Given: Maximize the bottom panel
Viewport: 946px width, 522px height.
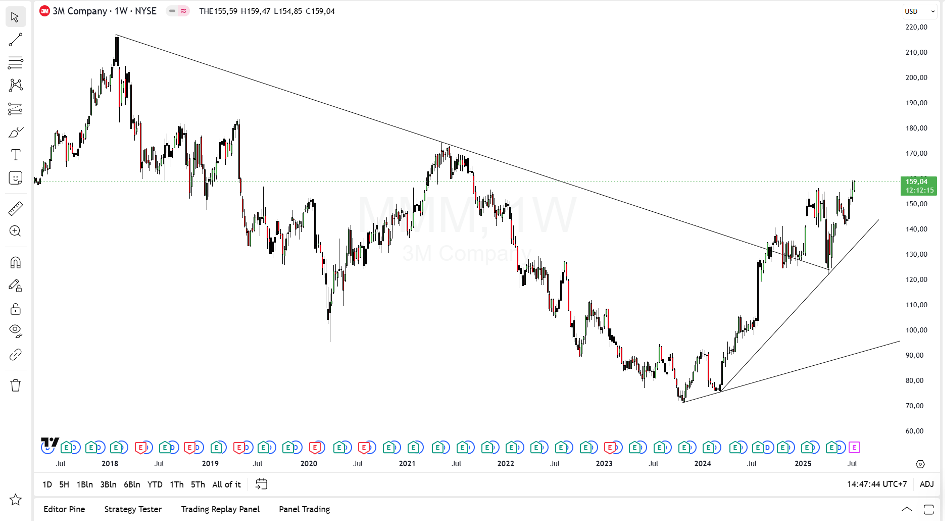Looking at the screenshot, I should (929, 509).
